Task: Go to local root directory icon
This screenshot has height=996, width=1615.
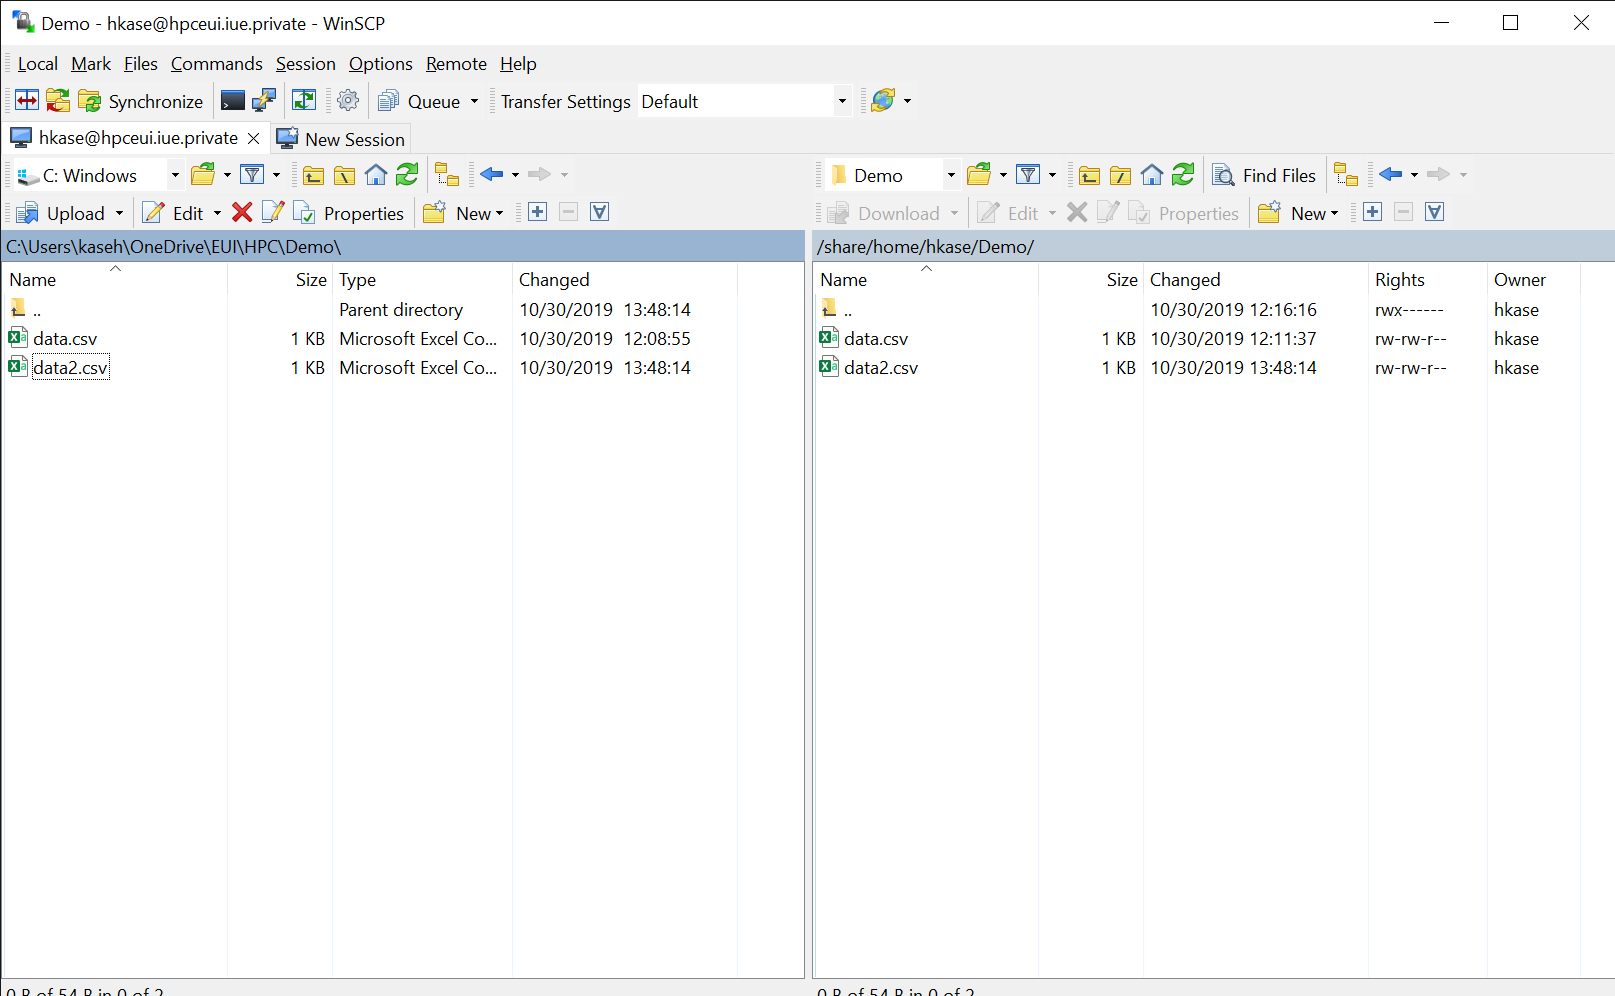Action: coord(345,175)
